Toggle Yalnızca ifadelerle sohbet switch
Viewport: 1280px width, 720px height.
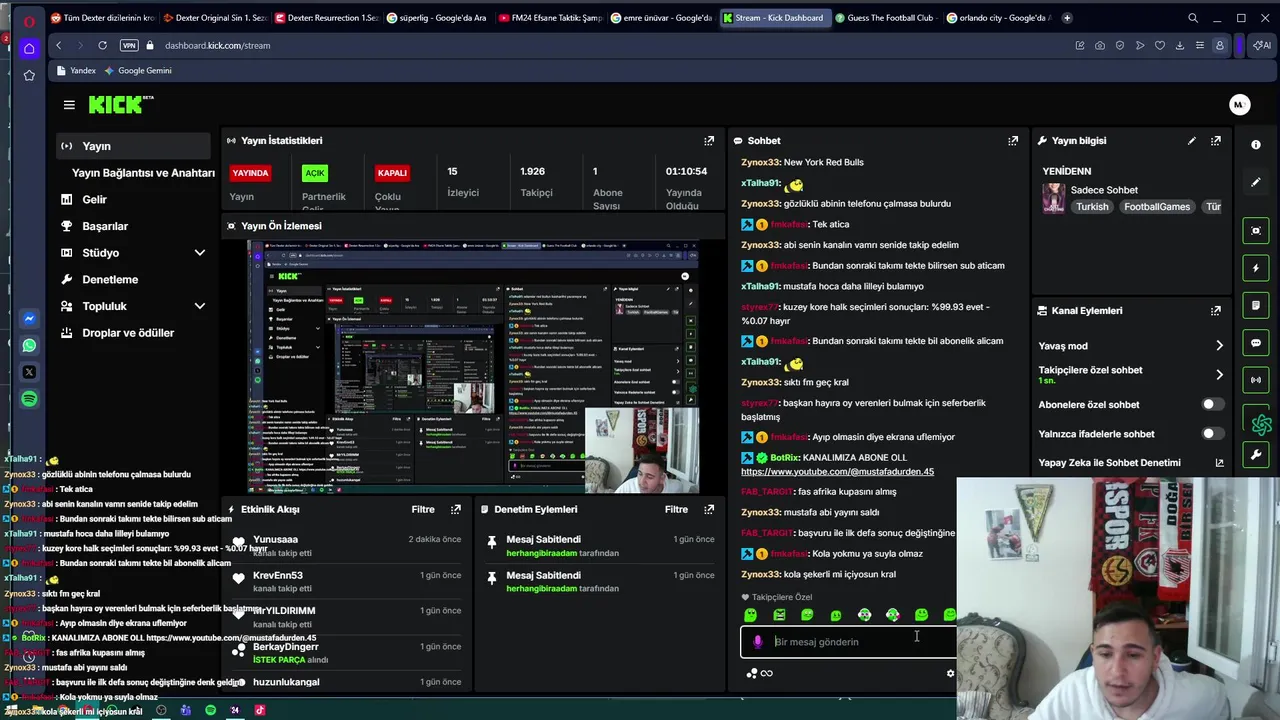[x=1211, y=434]
